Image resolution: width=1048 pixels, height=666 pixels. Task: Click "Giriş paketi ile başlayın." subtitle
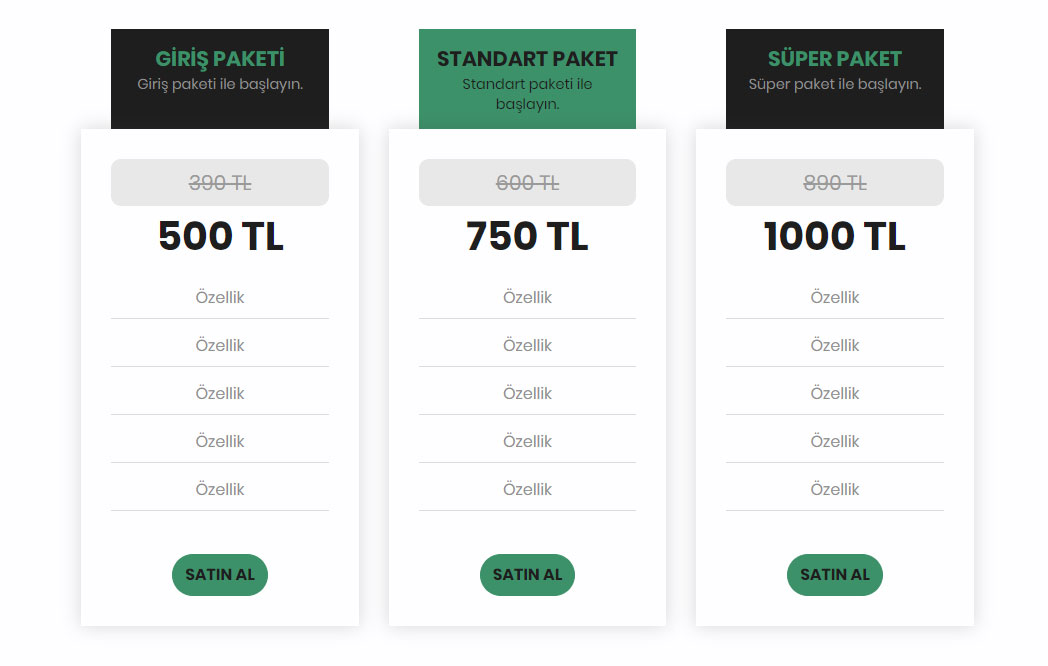point(220,84)
